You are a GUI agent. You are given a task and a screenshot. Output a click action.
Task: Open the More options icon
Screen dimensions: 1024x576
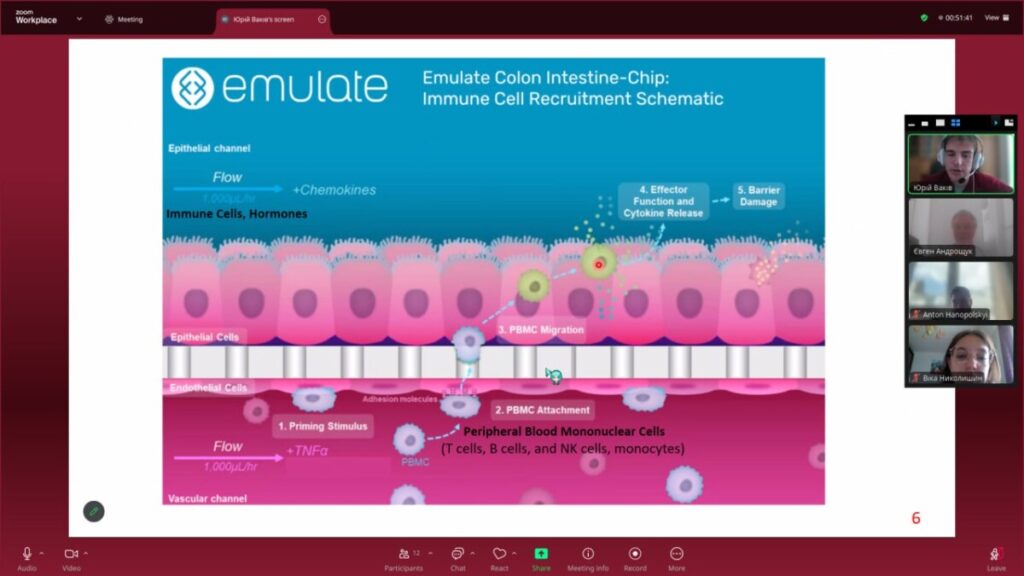pos(677,554)
